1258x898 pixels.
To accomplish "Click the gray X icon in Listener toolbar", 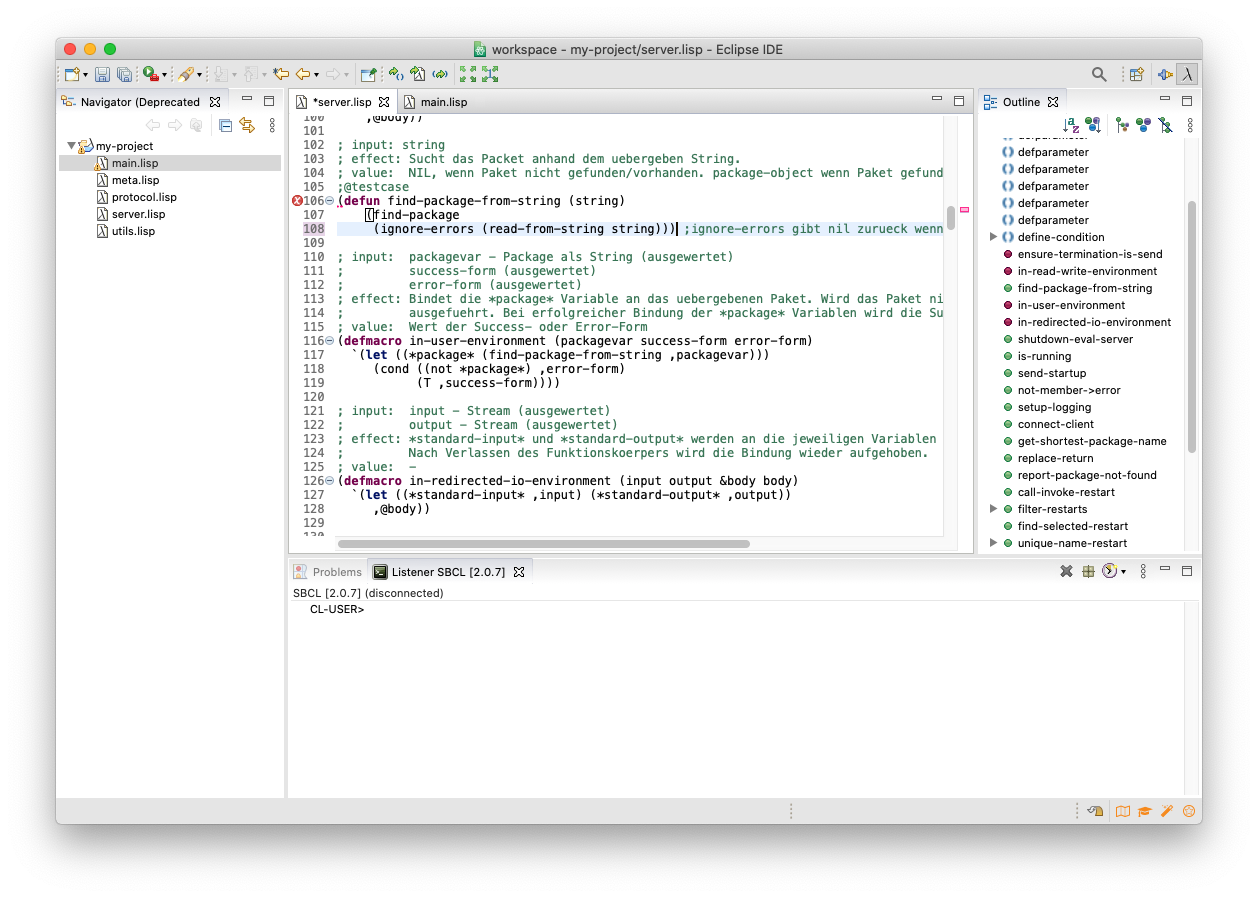I will (x=1066, y=572).
